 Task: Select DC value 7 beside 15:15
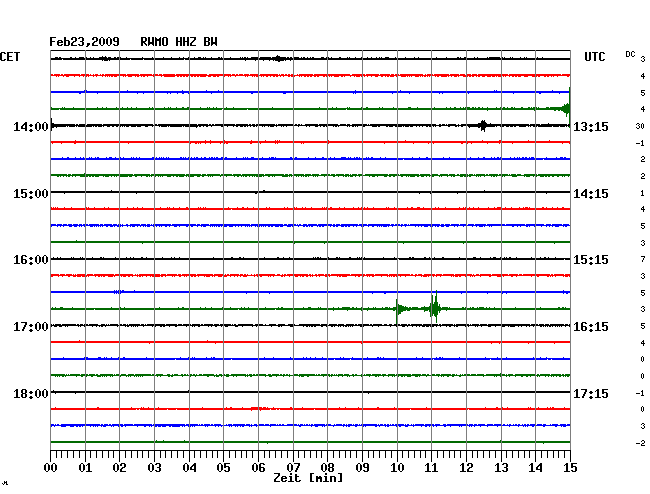pyautogui.click(x=643, y=259)
